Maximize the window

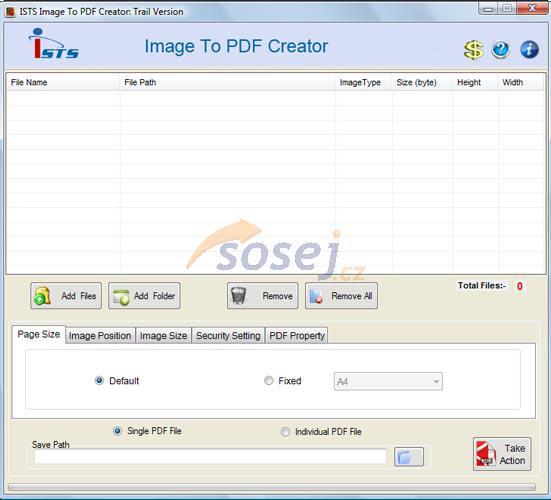507,8
